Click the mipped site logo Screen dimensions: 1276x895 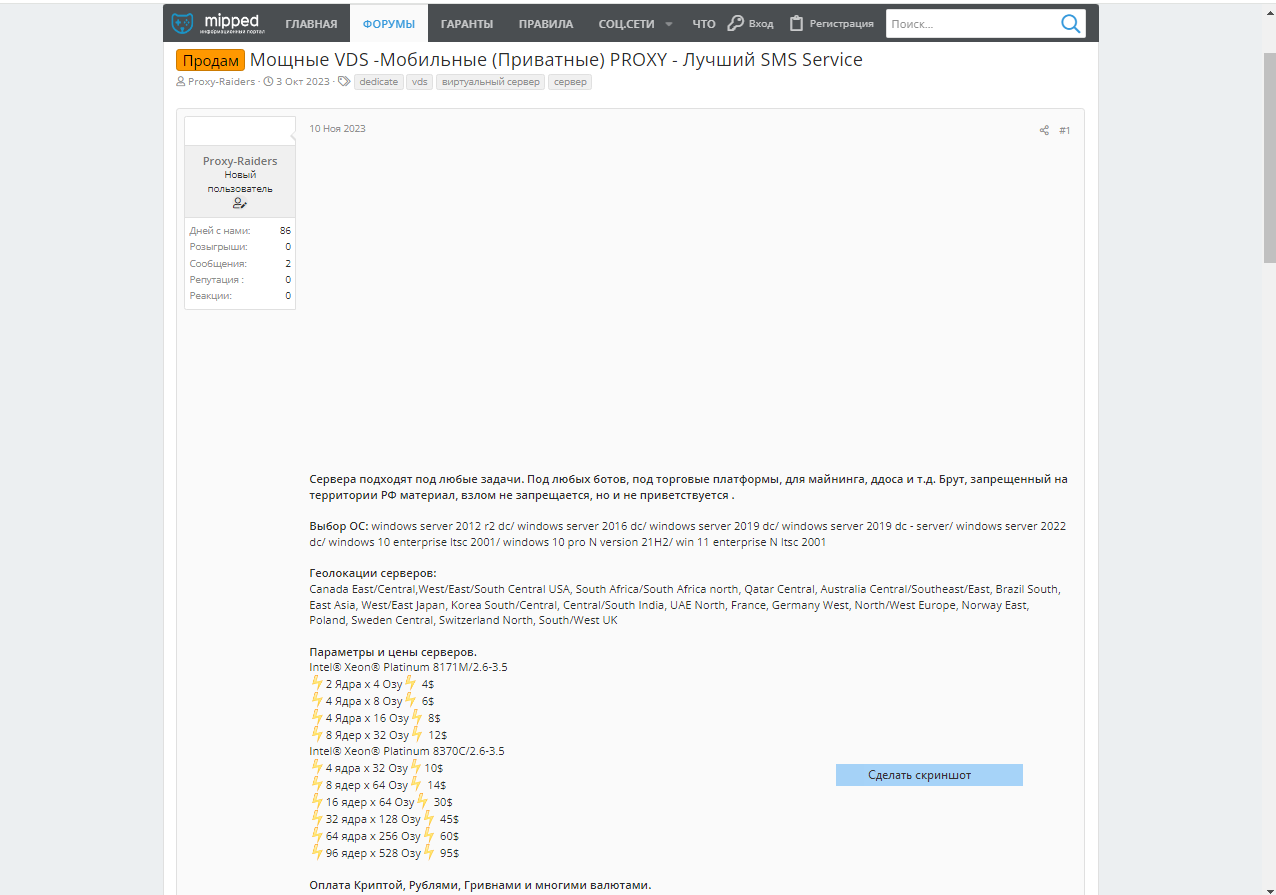pyautogui.click(x=218, y=23)
